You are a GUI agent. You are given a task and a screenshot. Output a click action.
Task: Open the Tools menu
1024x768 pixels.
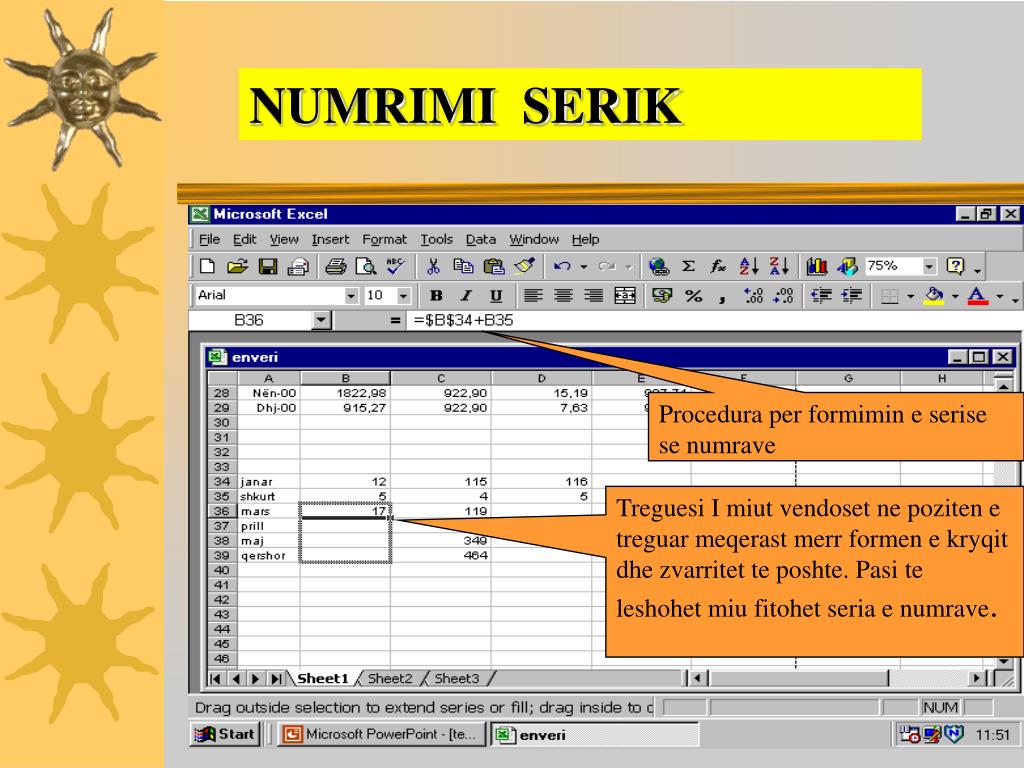[x=436, y=239]
